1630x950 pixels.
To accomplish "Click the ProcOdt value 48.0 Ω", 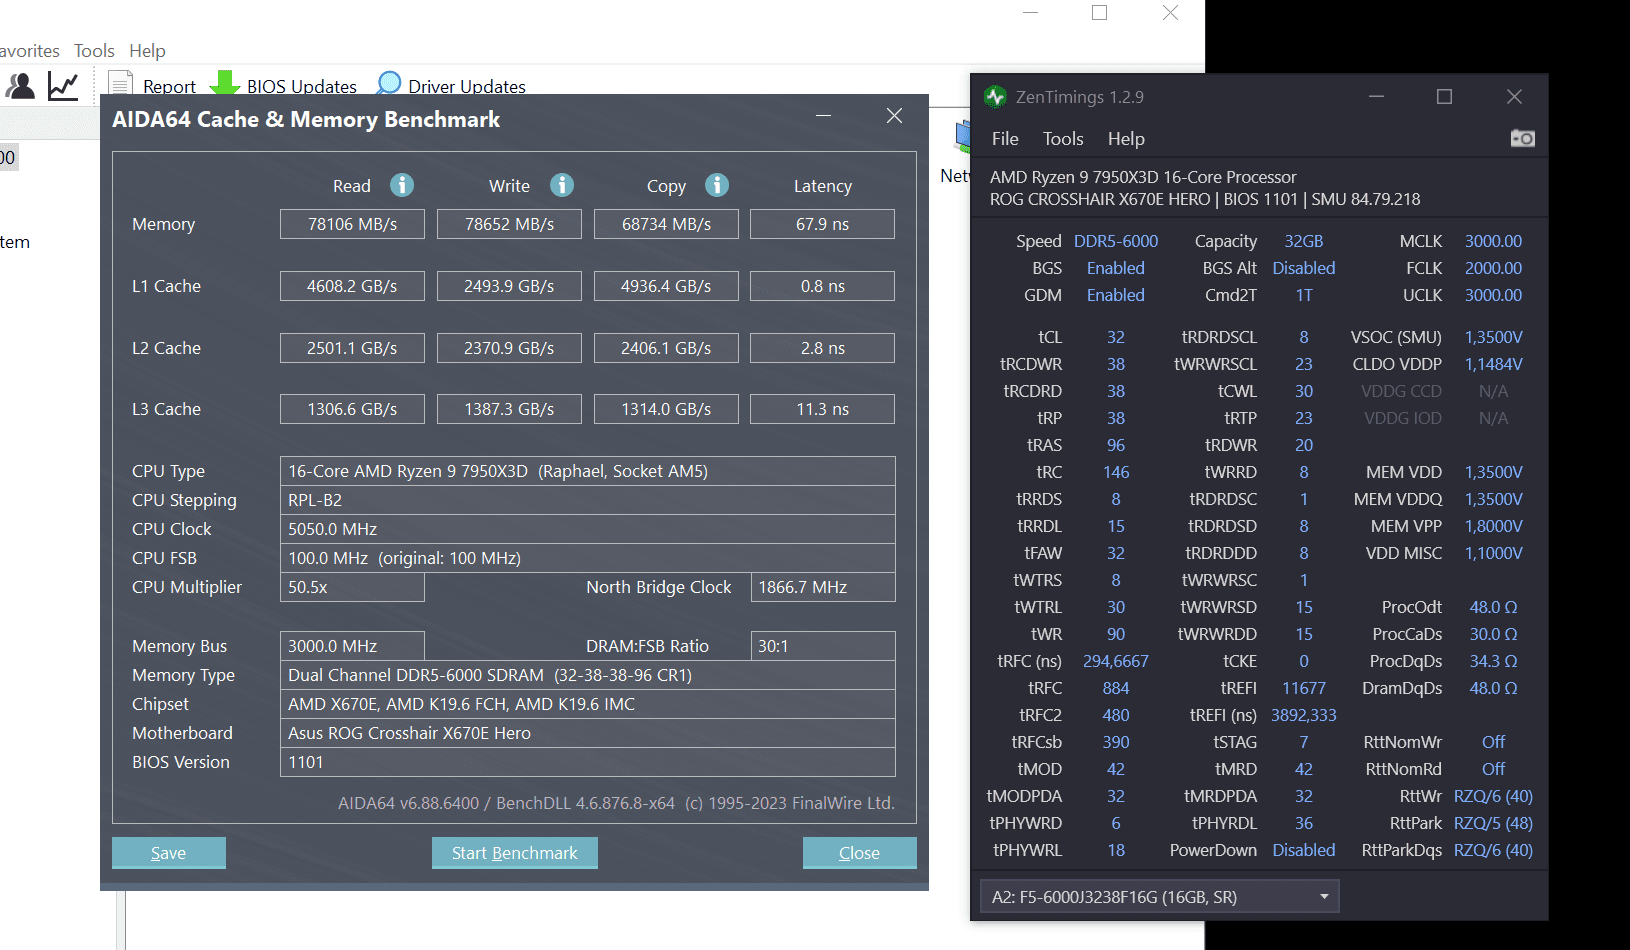I will click(x=1493, y=607).
